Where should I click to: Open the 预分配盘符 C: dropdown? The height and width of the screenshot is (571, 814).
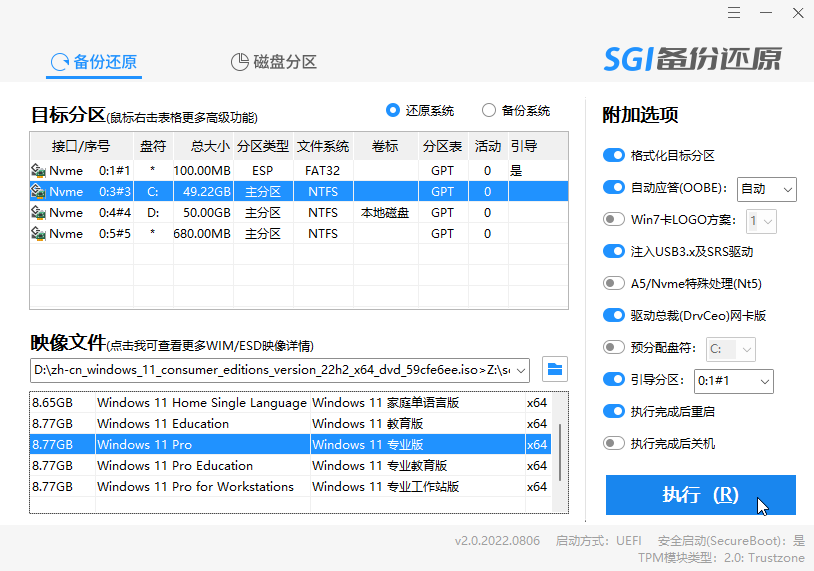(x=730, y=349)
